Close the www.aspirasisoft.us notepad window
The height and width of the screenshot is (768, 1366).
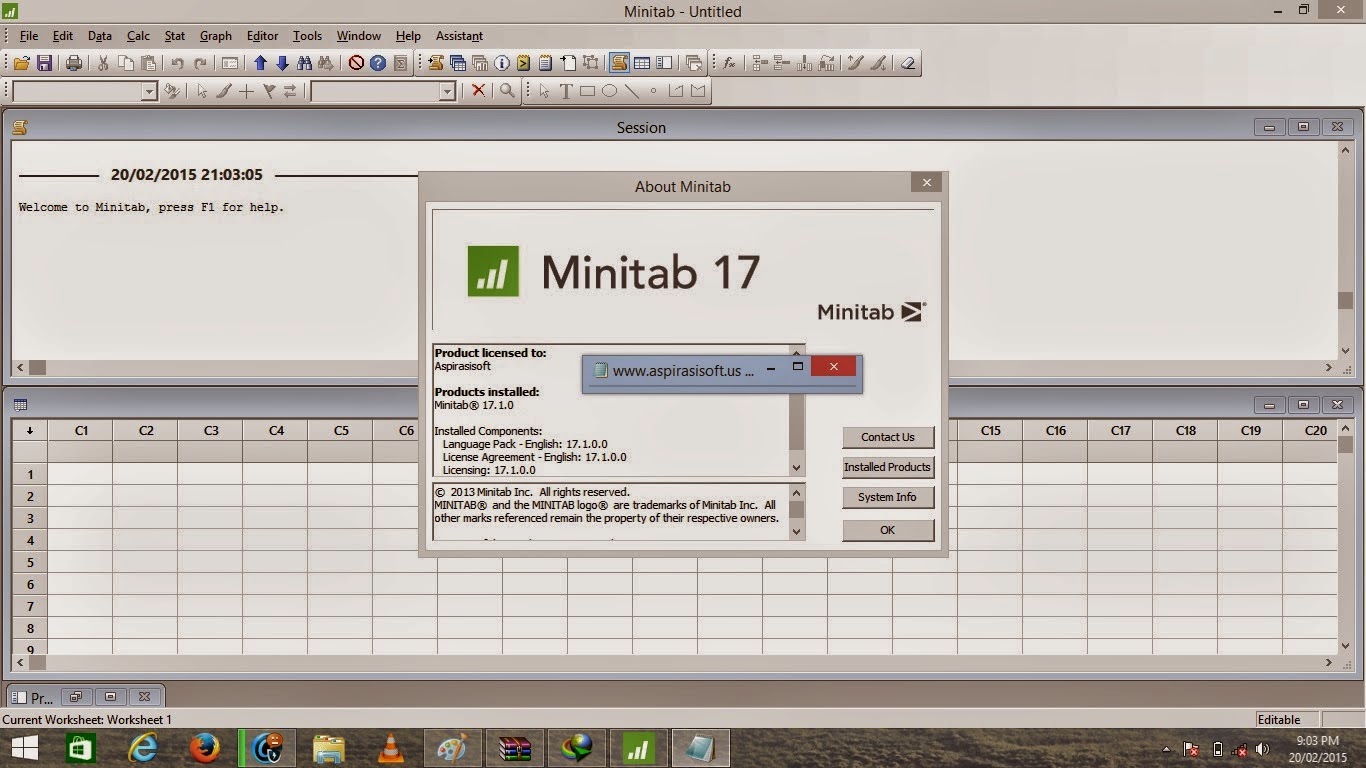tap(833, 367)
